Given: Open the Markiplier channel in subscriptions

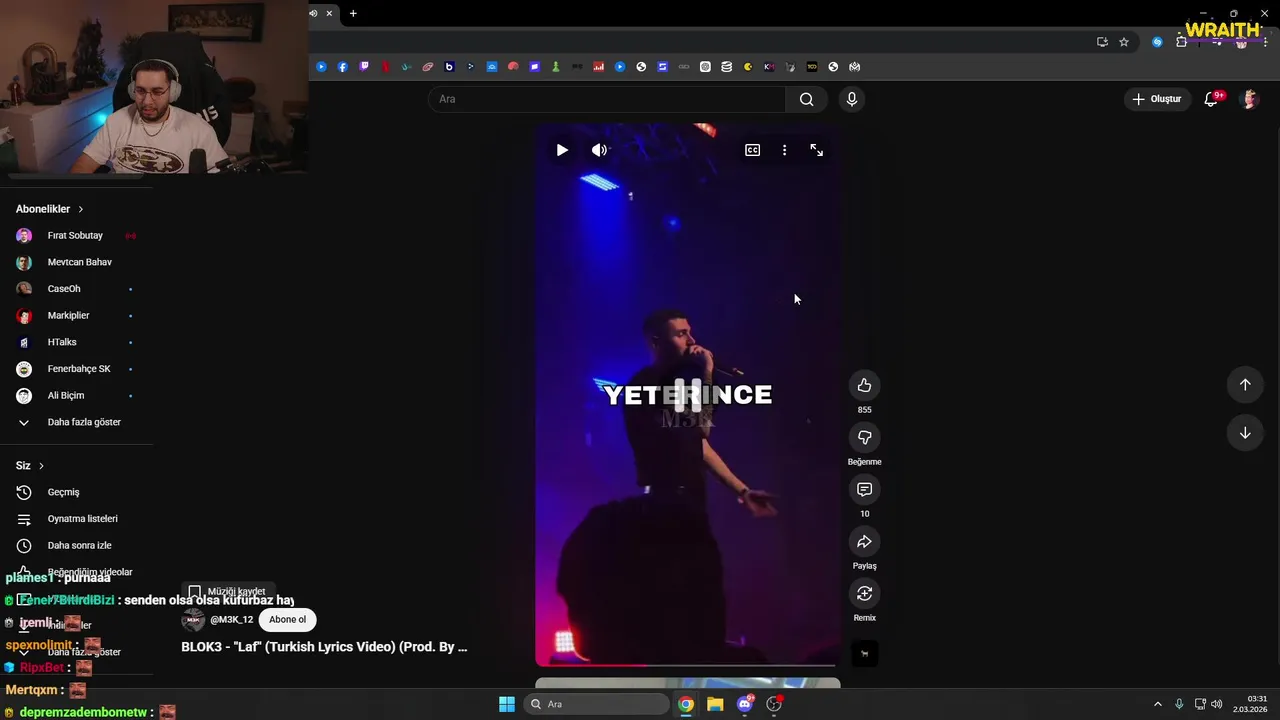Looking at the screenshot, I should [x=76, y=316].
